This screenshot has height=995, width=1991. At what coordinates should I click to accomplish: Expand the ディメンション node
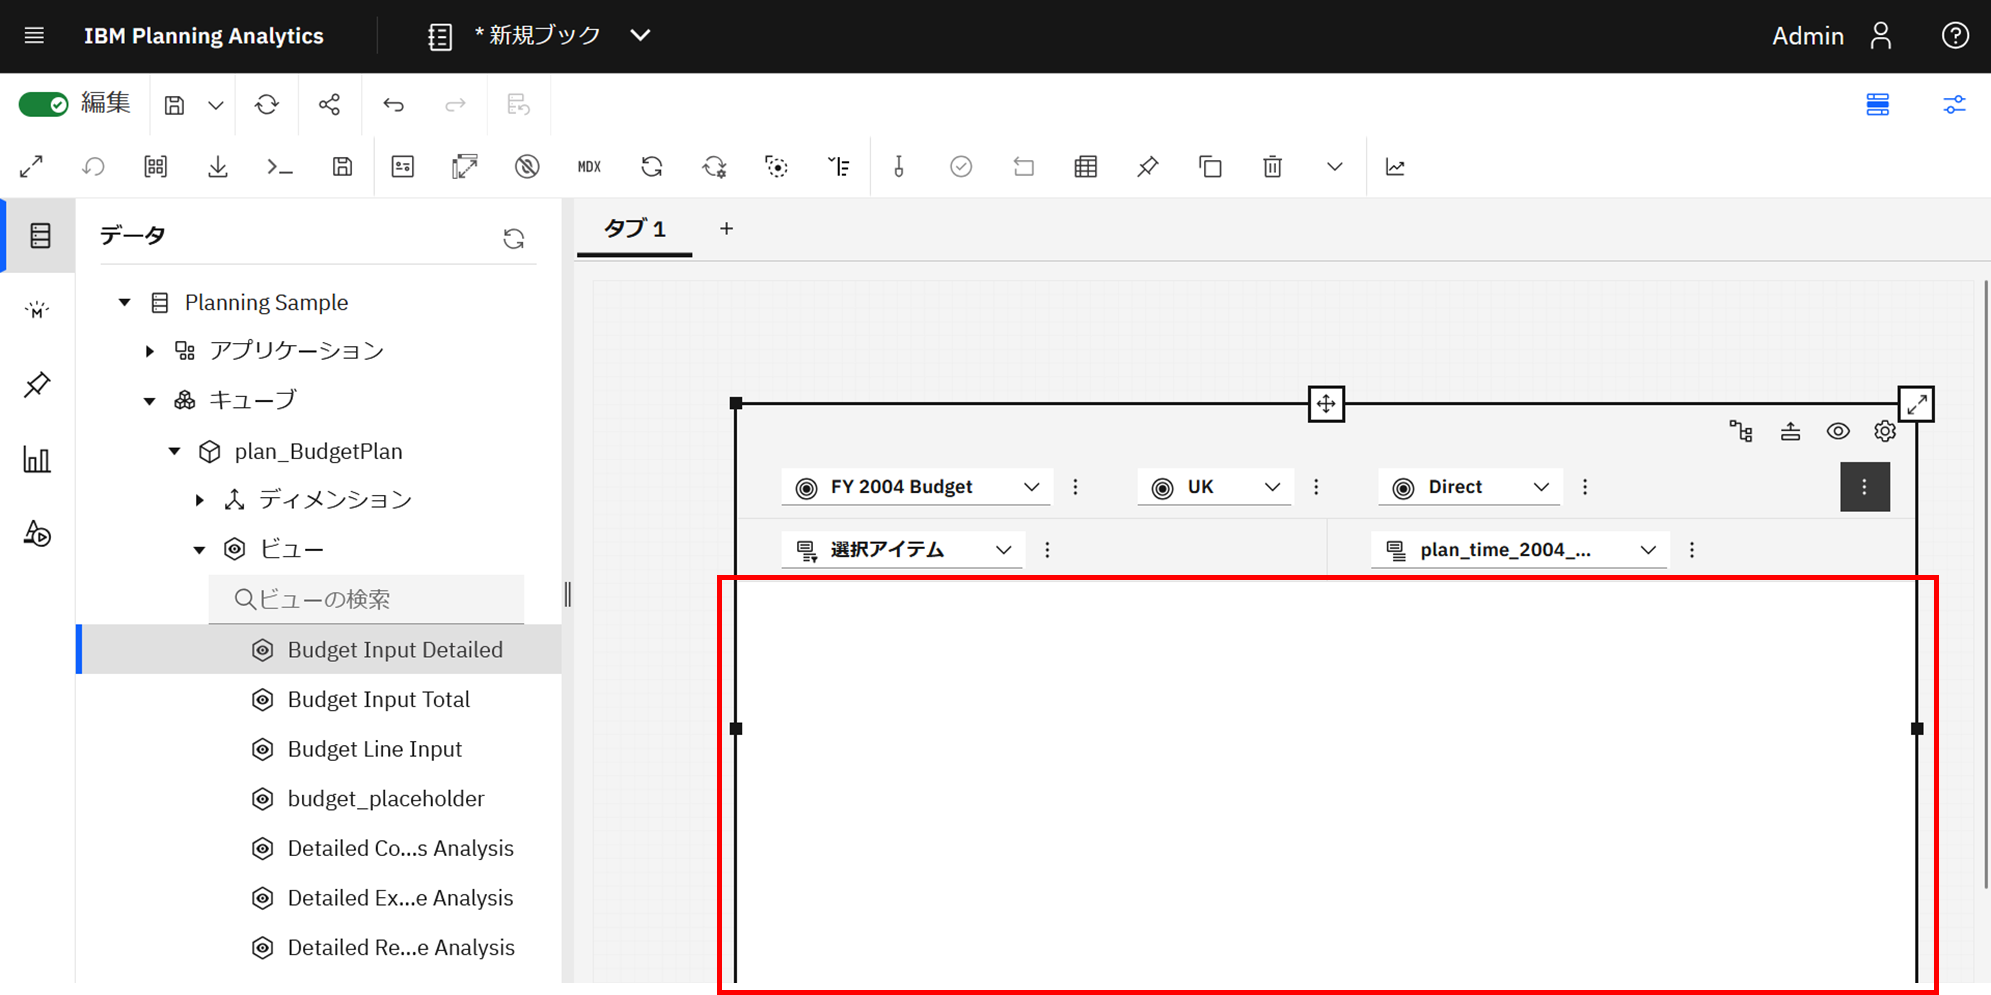200,500
